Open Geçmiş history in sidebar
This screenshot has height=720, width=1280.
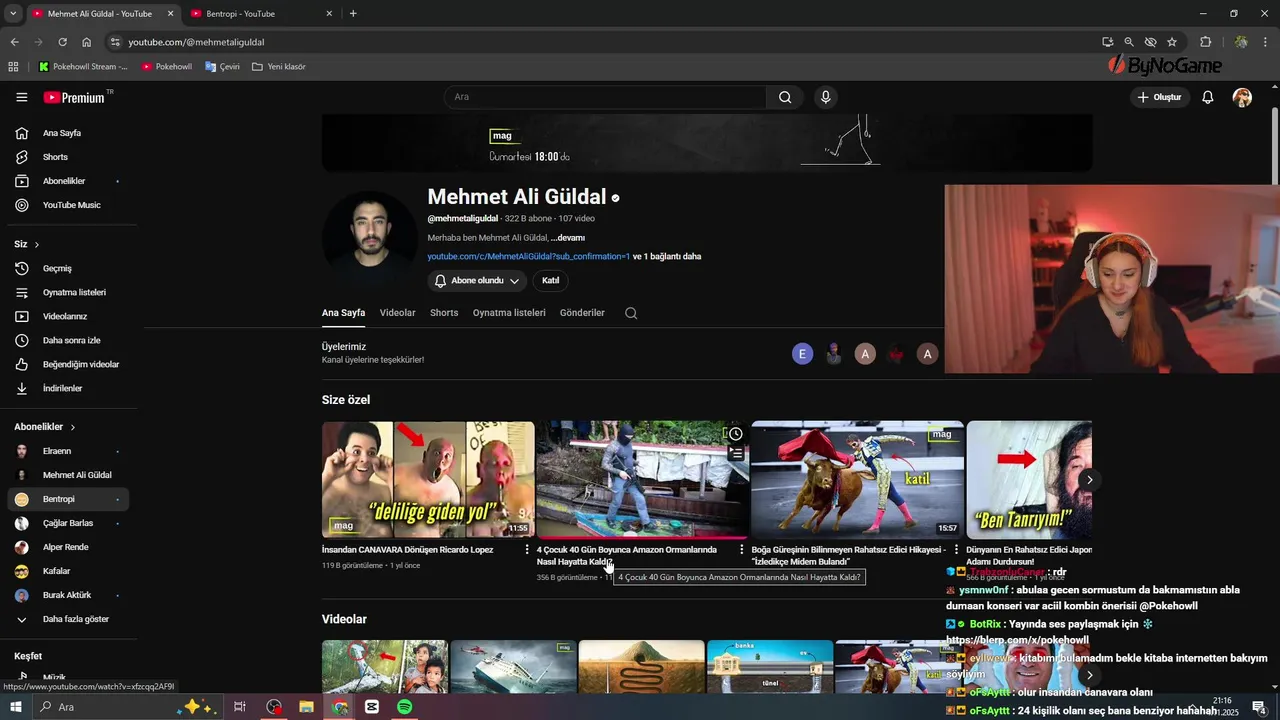(68, 268)
